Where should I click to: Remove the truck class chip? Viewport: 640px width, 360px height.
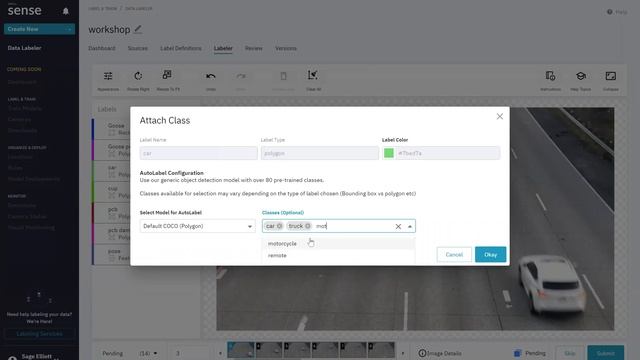click(308, 226)
